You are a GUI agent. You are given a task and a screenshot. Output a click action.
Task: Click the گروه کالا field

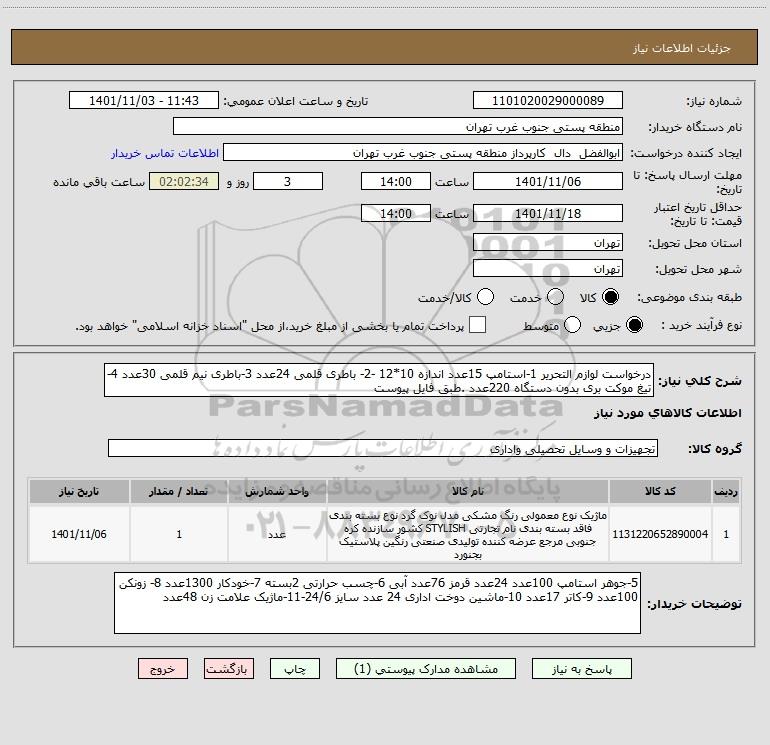pos(383,448)
